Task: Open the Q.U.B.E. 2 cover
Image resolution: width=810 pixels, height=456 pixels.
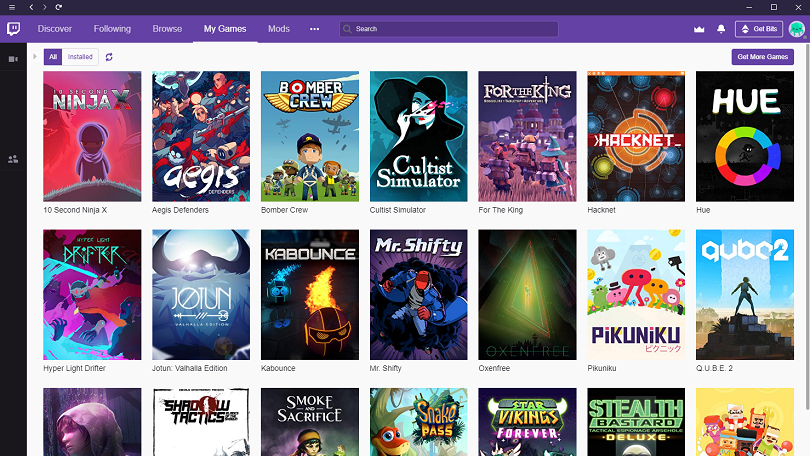Action: point(745,294)
